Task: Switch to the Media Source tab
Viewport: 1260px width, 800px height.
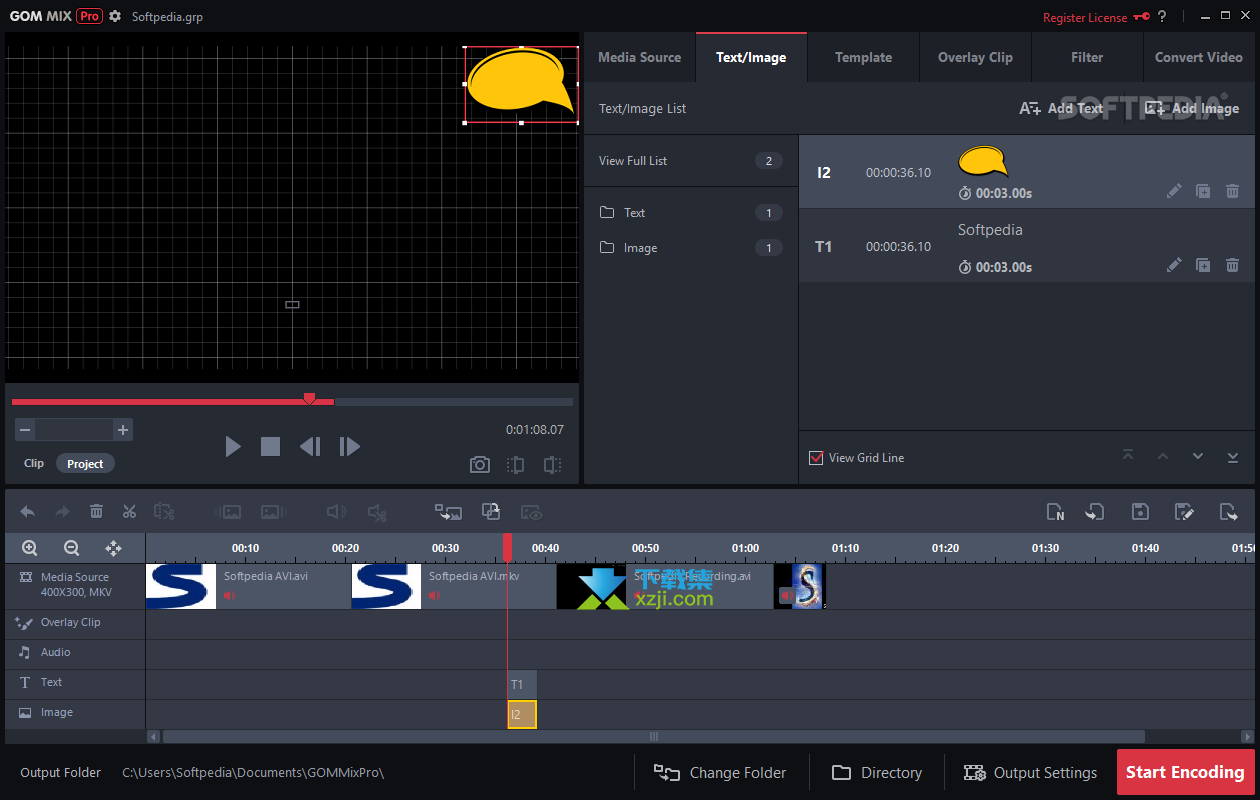Action: click(x=639, y=57)
